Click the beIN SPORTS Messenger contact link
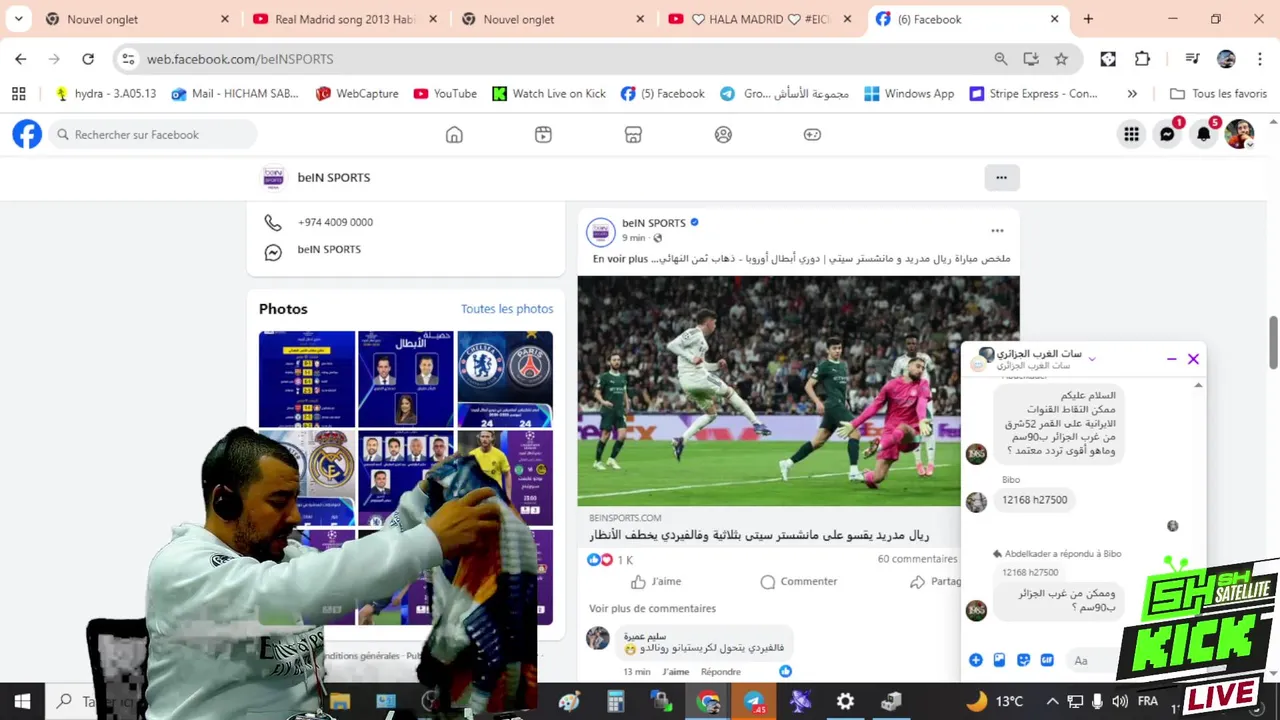Image resolution: width=1280 pixels, height=720 pixels. tap(329, 249)
